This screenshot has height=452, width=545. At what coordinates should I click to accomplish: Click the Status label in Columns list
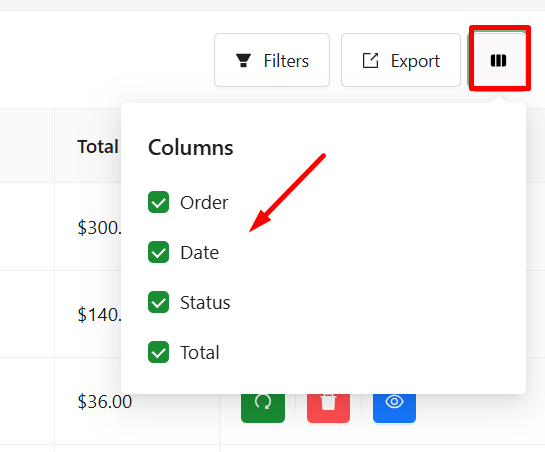205,302
